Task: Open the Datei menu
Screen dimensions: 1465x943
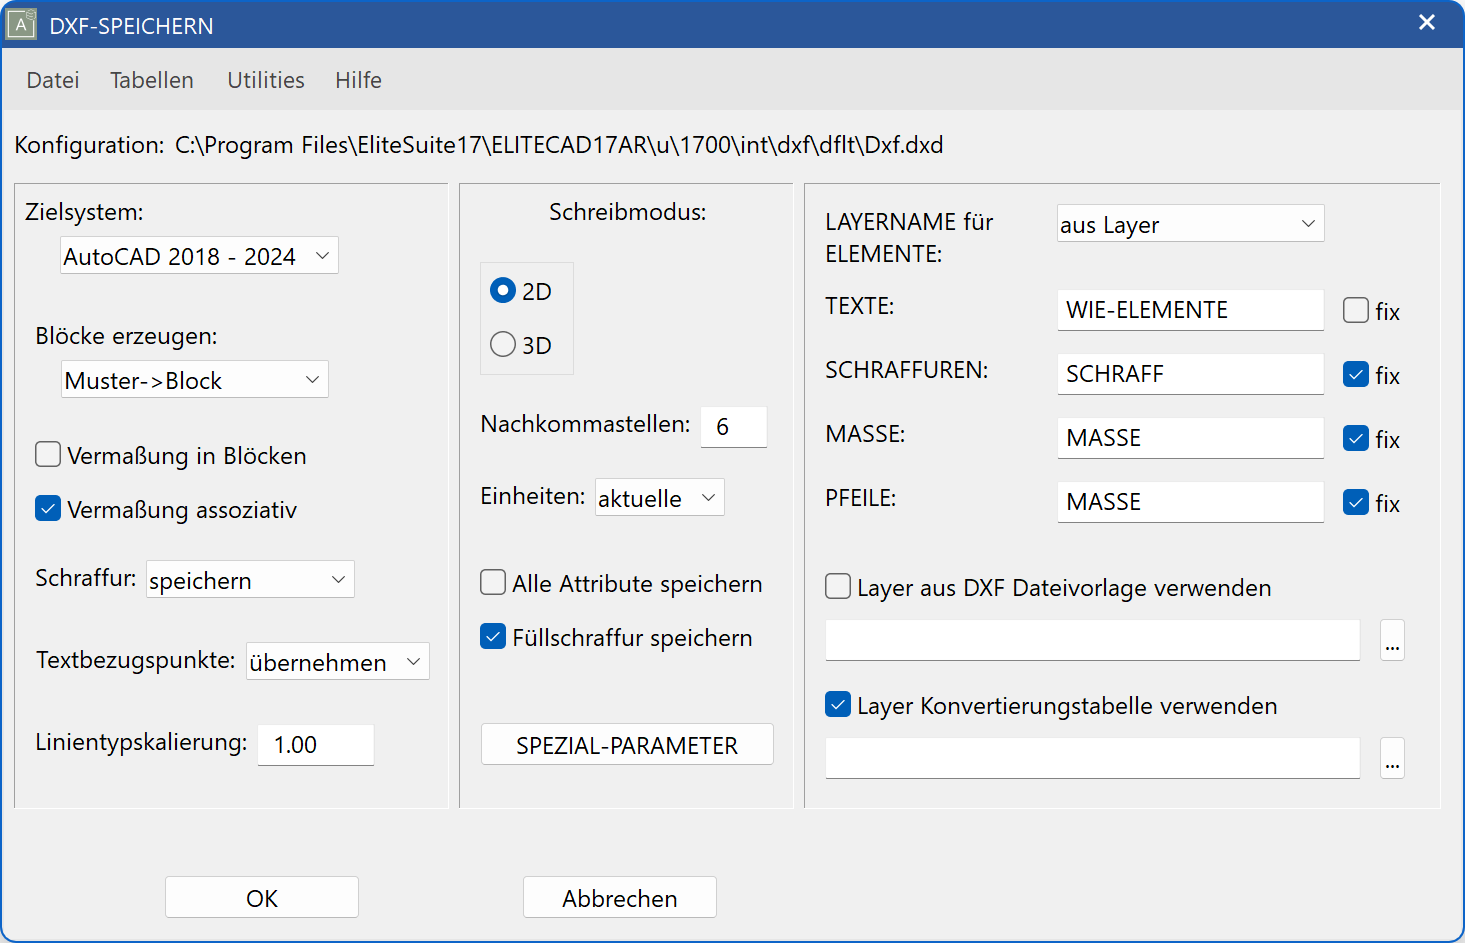Action: (52, 80)
